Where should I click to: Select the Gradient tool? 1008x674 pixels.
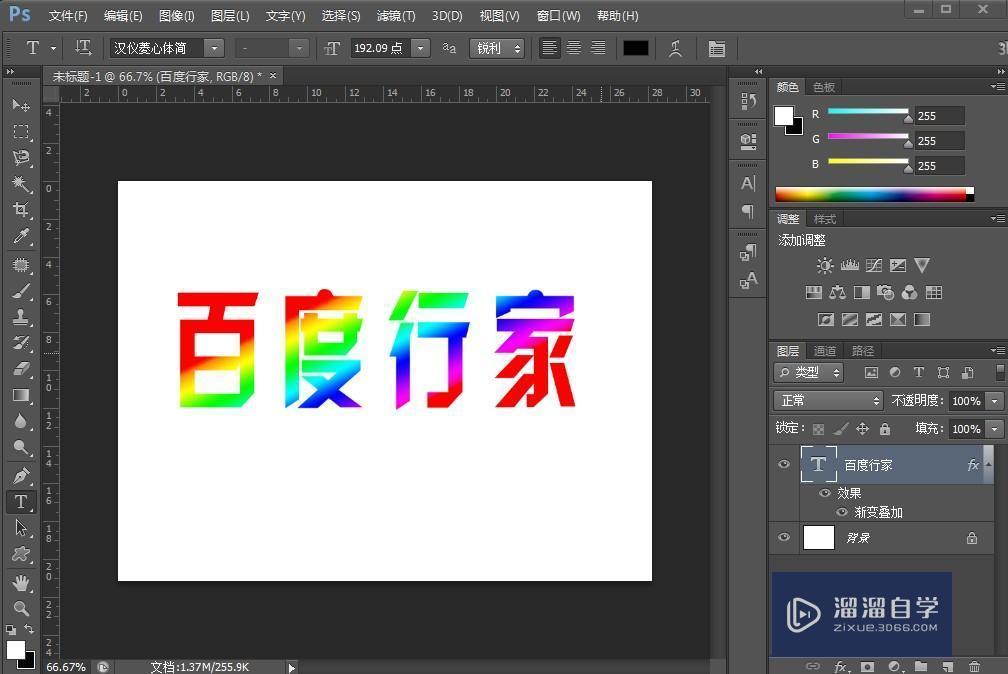(x=21, y=396)
